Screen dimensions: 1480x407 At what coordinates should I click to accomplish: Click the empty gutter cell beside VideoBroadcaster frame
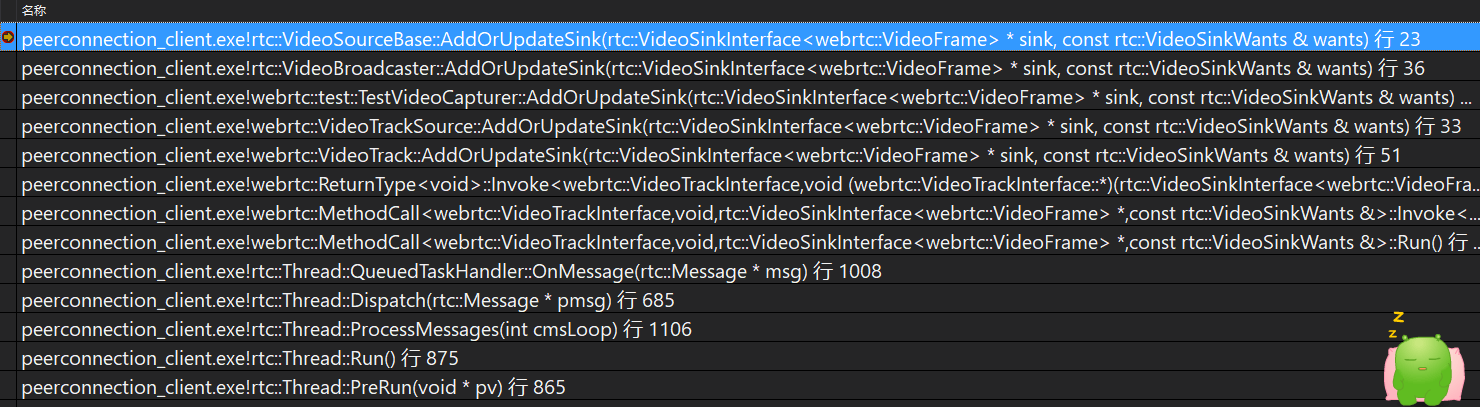9,68
